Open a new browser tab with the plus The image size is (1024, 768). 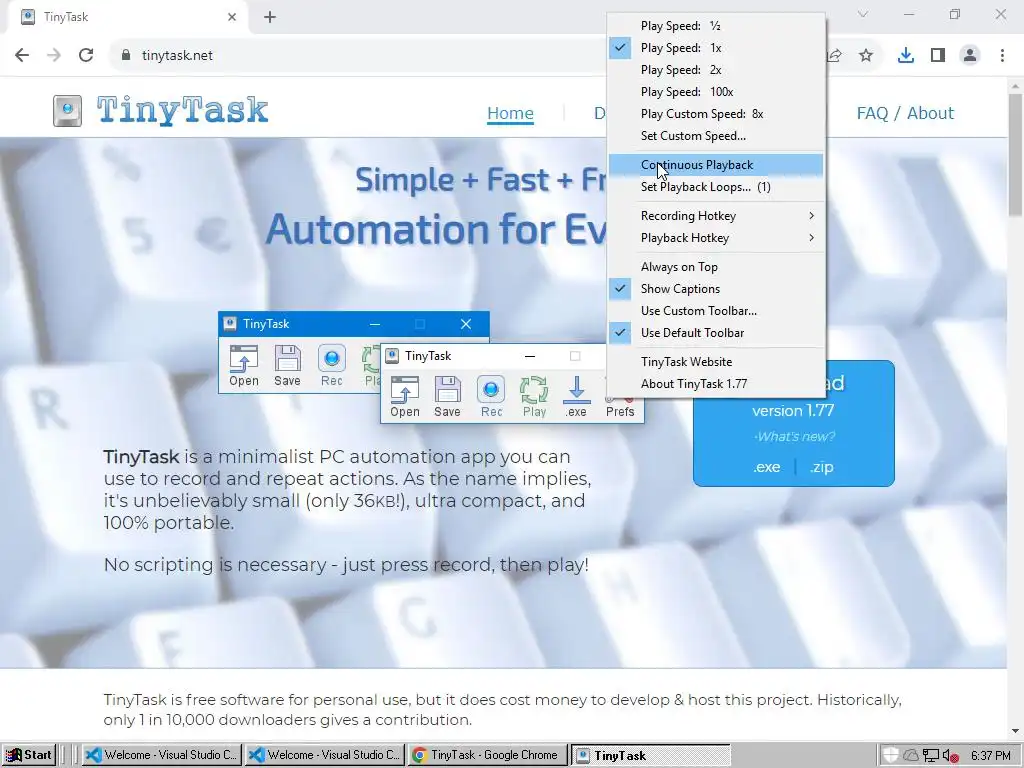270,17
